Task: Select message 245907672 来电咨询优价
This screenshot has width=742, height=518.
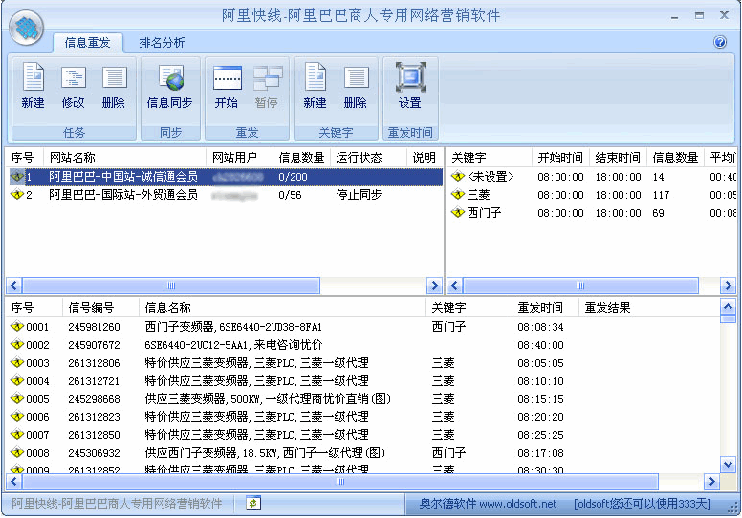Action: coord(363,344)
